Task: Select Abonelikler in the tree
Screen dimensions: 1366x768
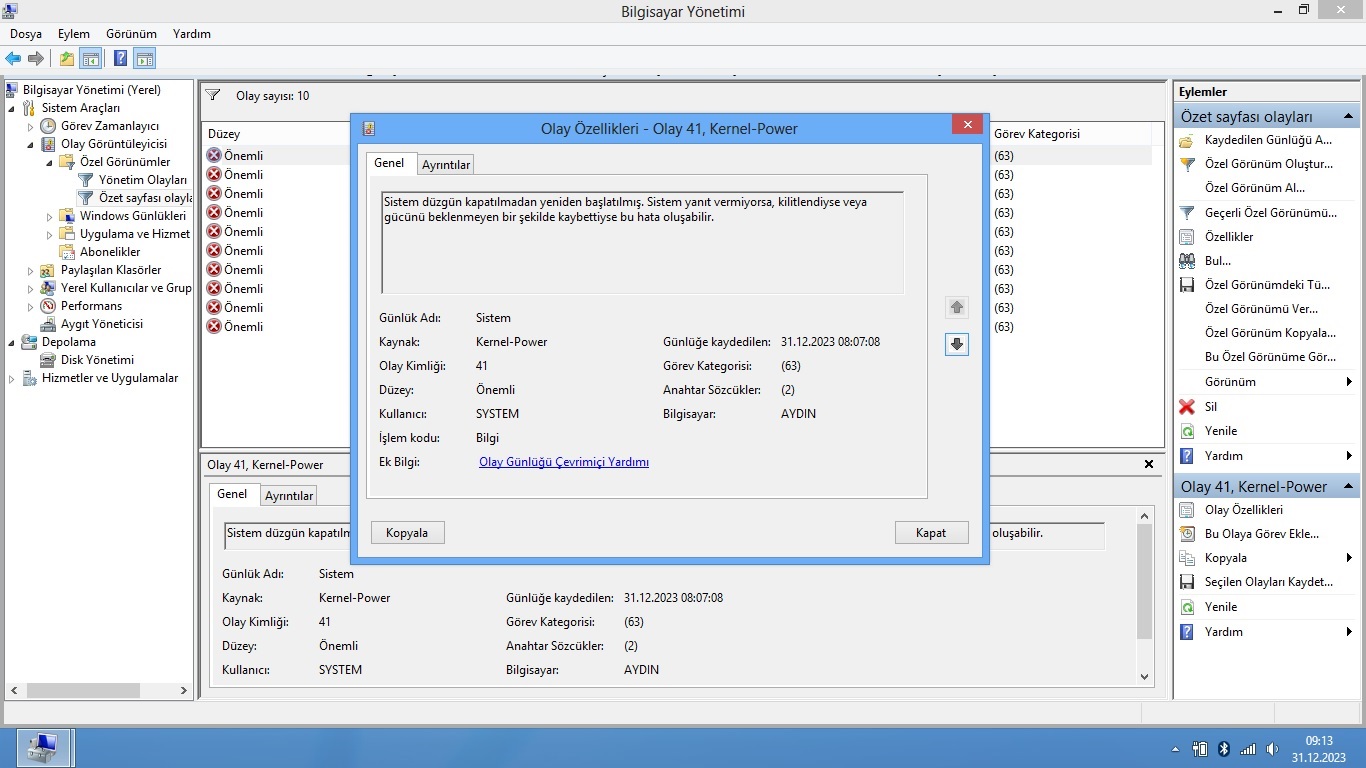Action: click(110, 252)
